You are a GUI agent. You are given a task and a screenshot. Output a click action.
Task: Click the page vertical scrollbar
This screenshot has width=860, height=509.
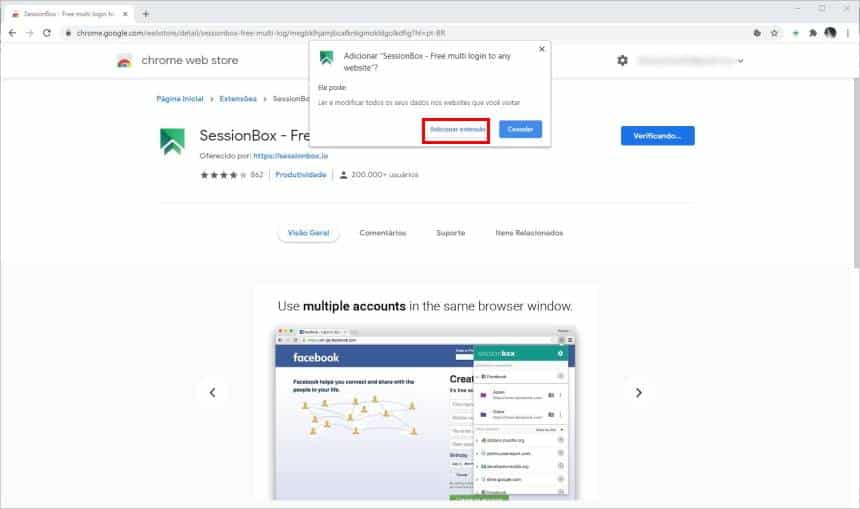(x=856, y=173)
